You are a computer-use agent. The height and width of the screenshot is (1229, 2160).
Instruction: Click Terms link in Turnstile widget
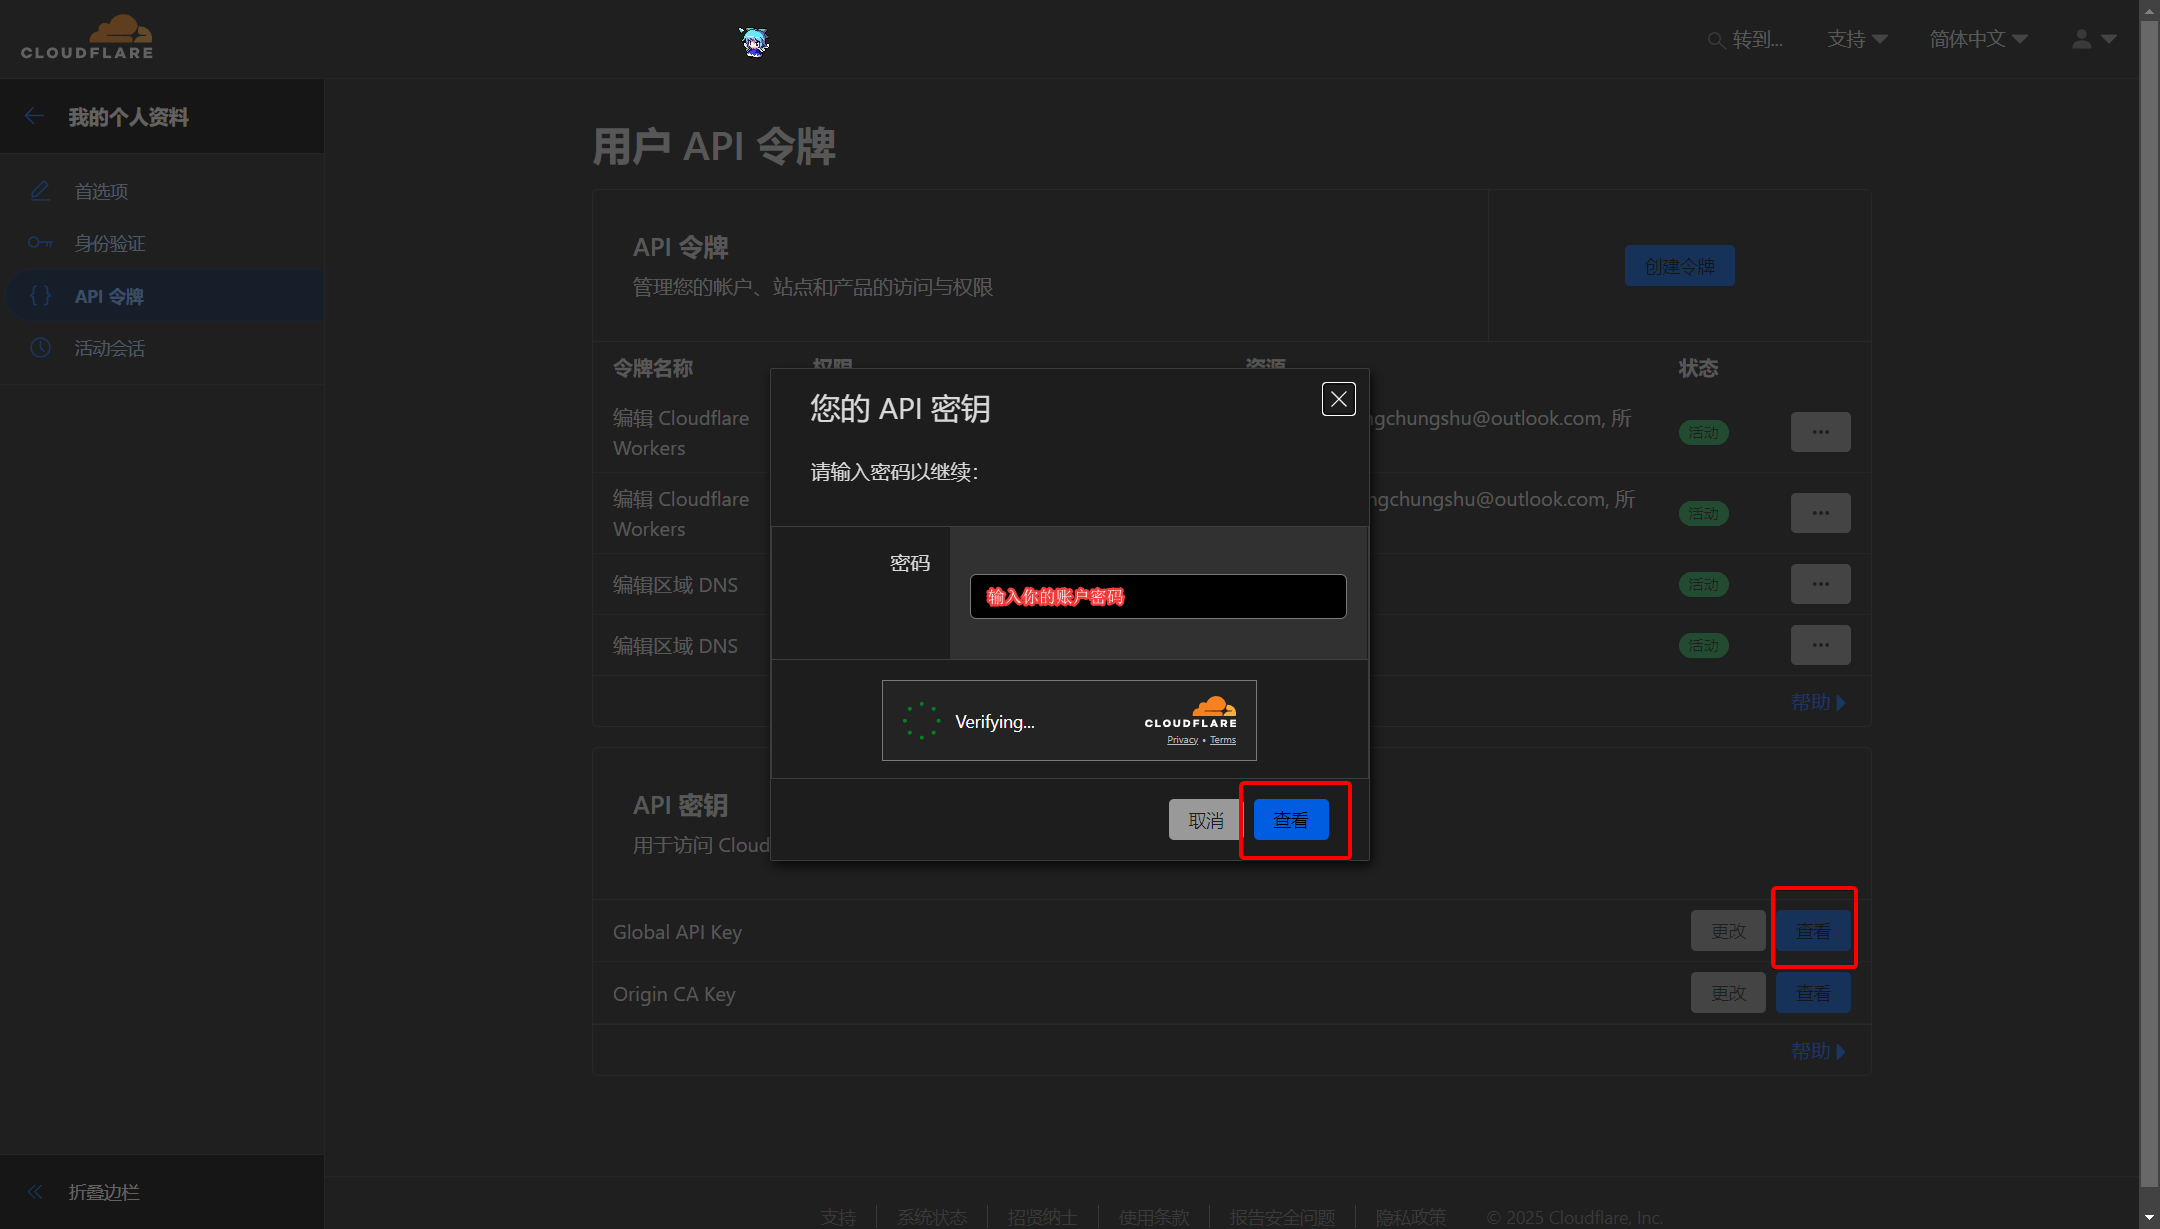point(1223,740)
